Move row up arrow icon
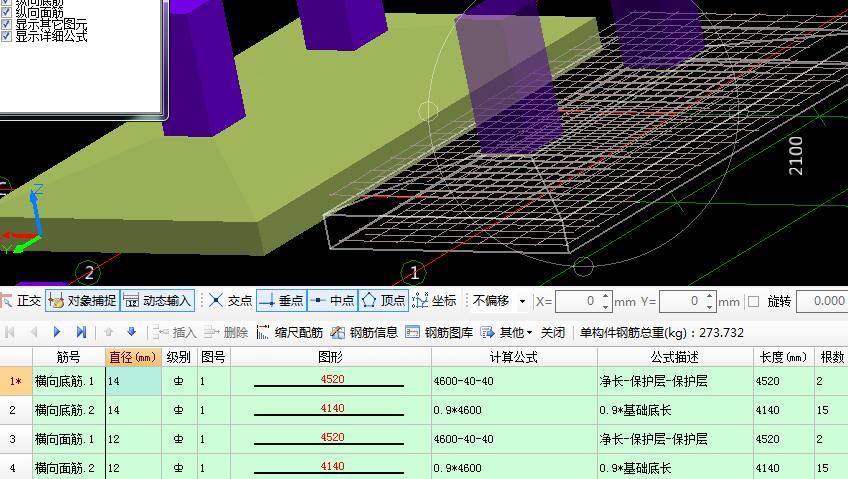The height and width of the screenshot is (479, 848). [108, 332]
